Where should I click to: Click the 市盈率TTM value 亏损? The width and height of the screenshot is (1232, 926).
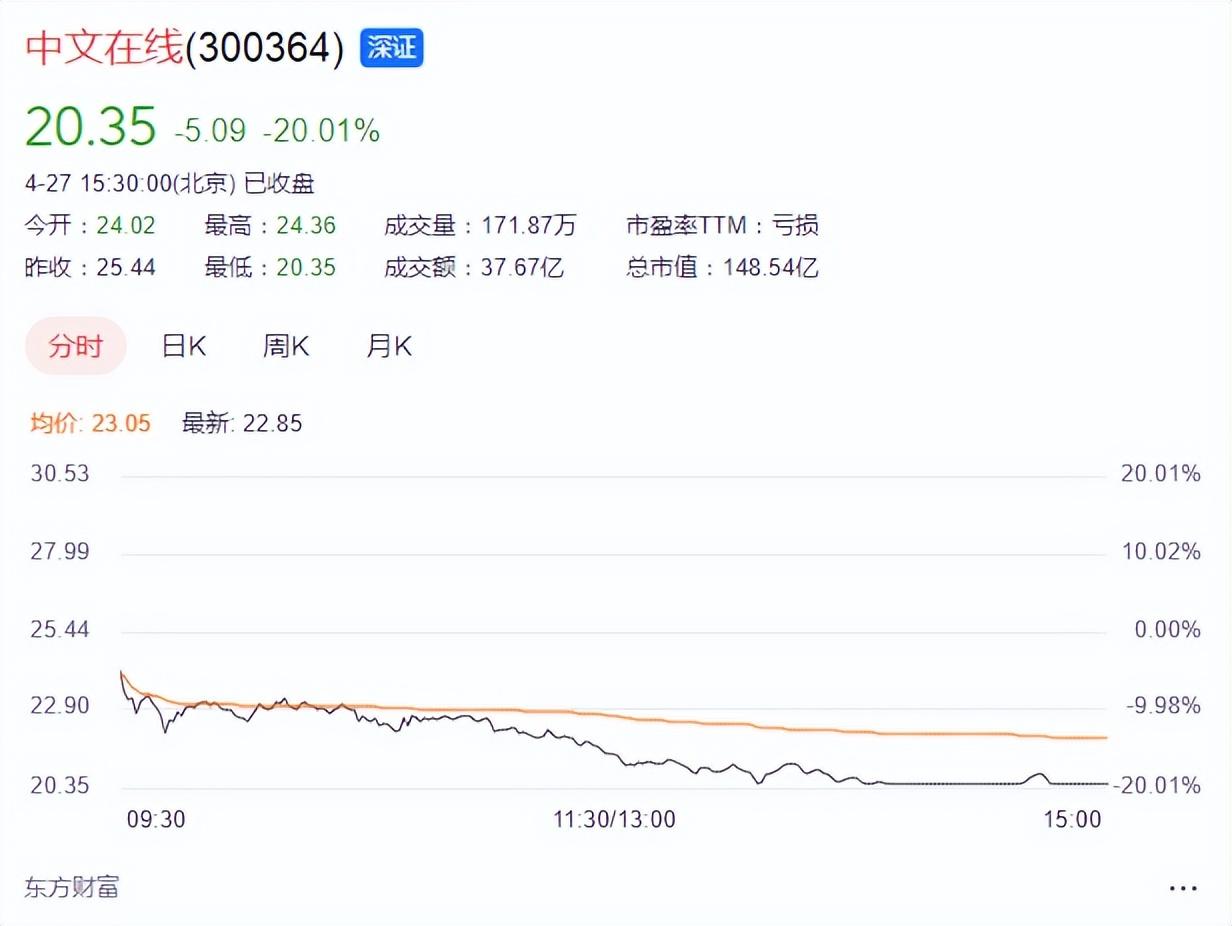[x=795, y=226]
